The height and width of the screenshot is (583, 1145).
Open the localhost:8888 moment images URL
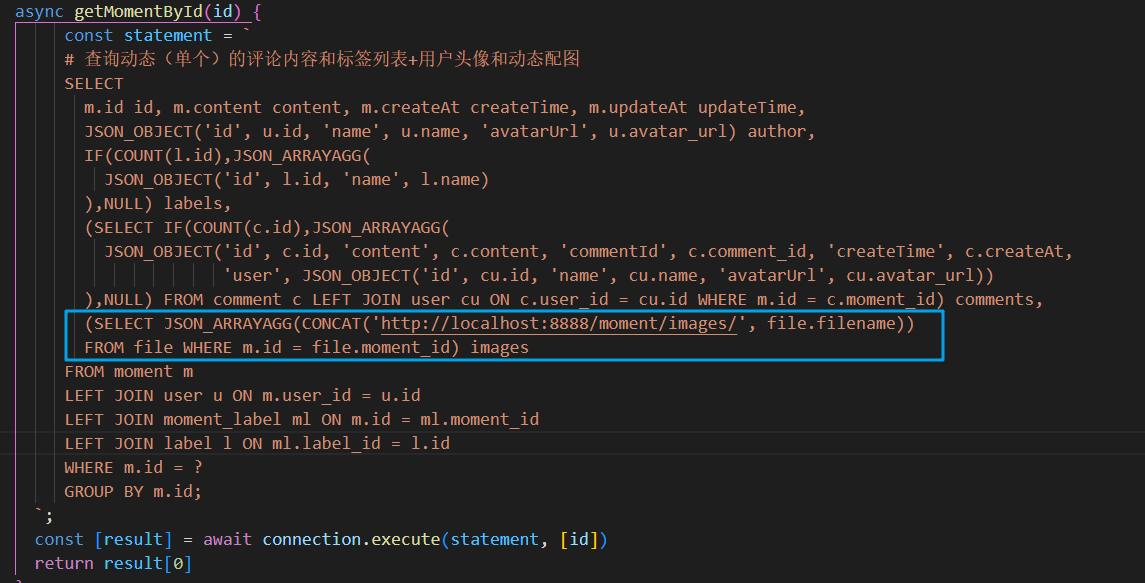pyautogui.click(x=559, y=324)
